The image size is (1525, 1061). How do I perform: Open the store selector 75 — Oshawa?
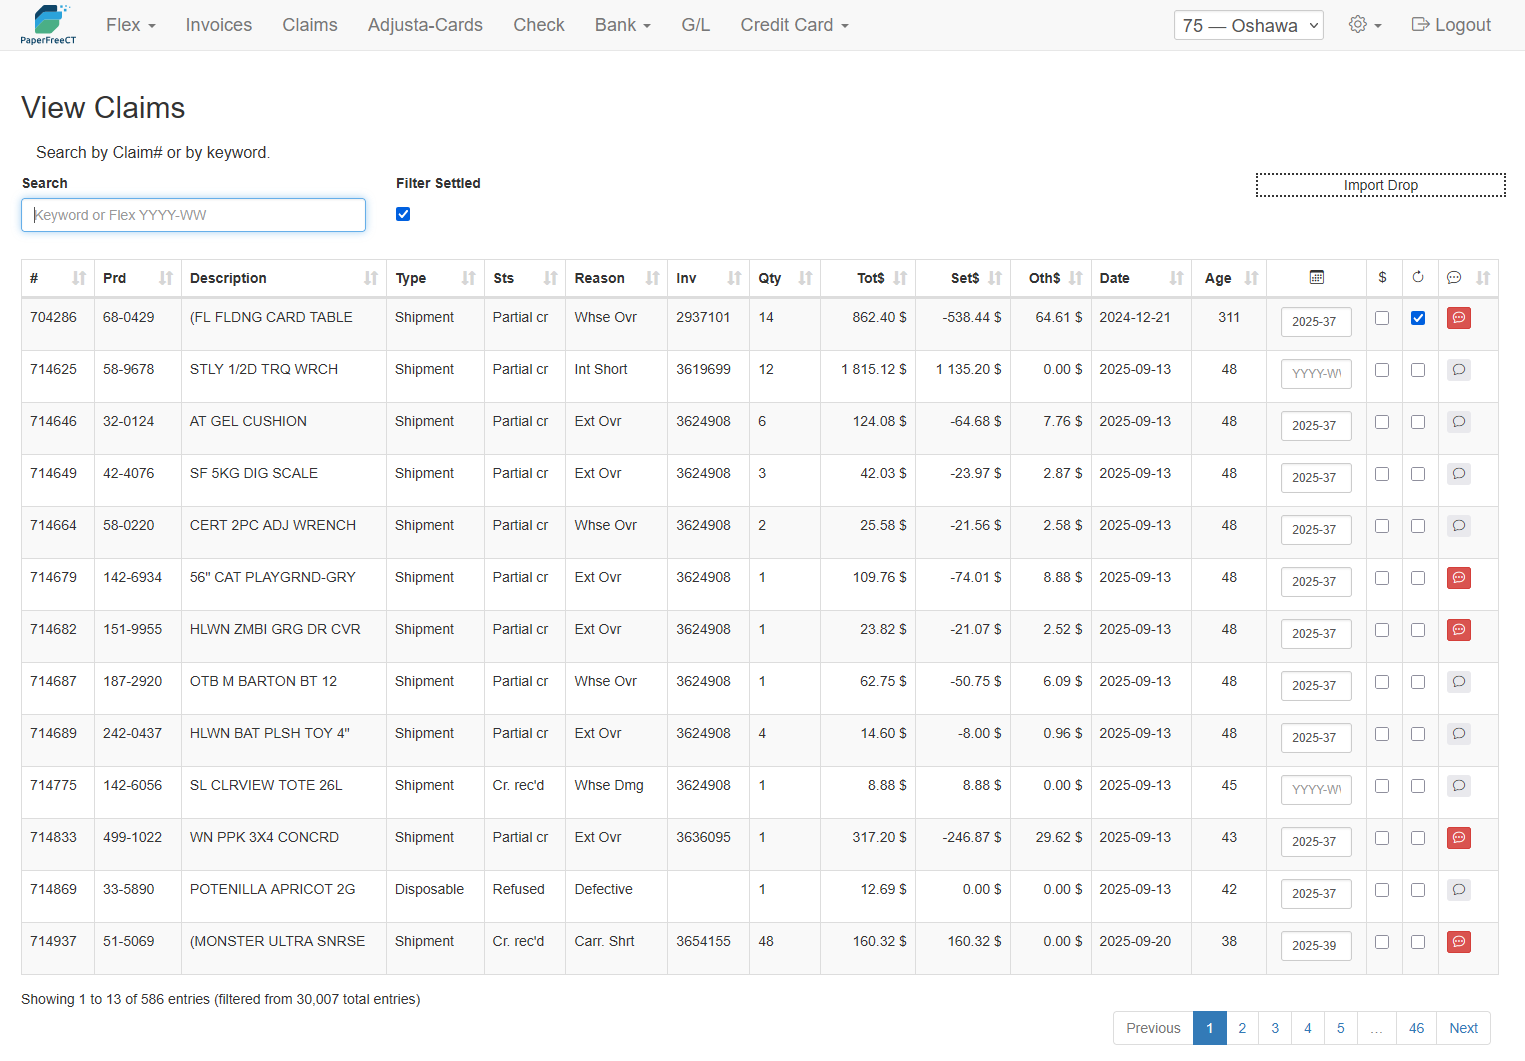1248,25
